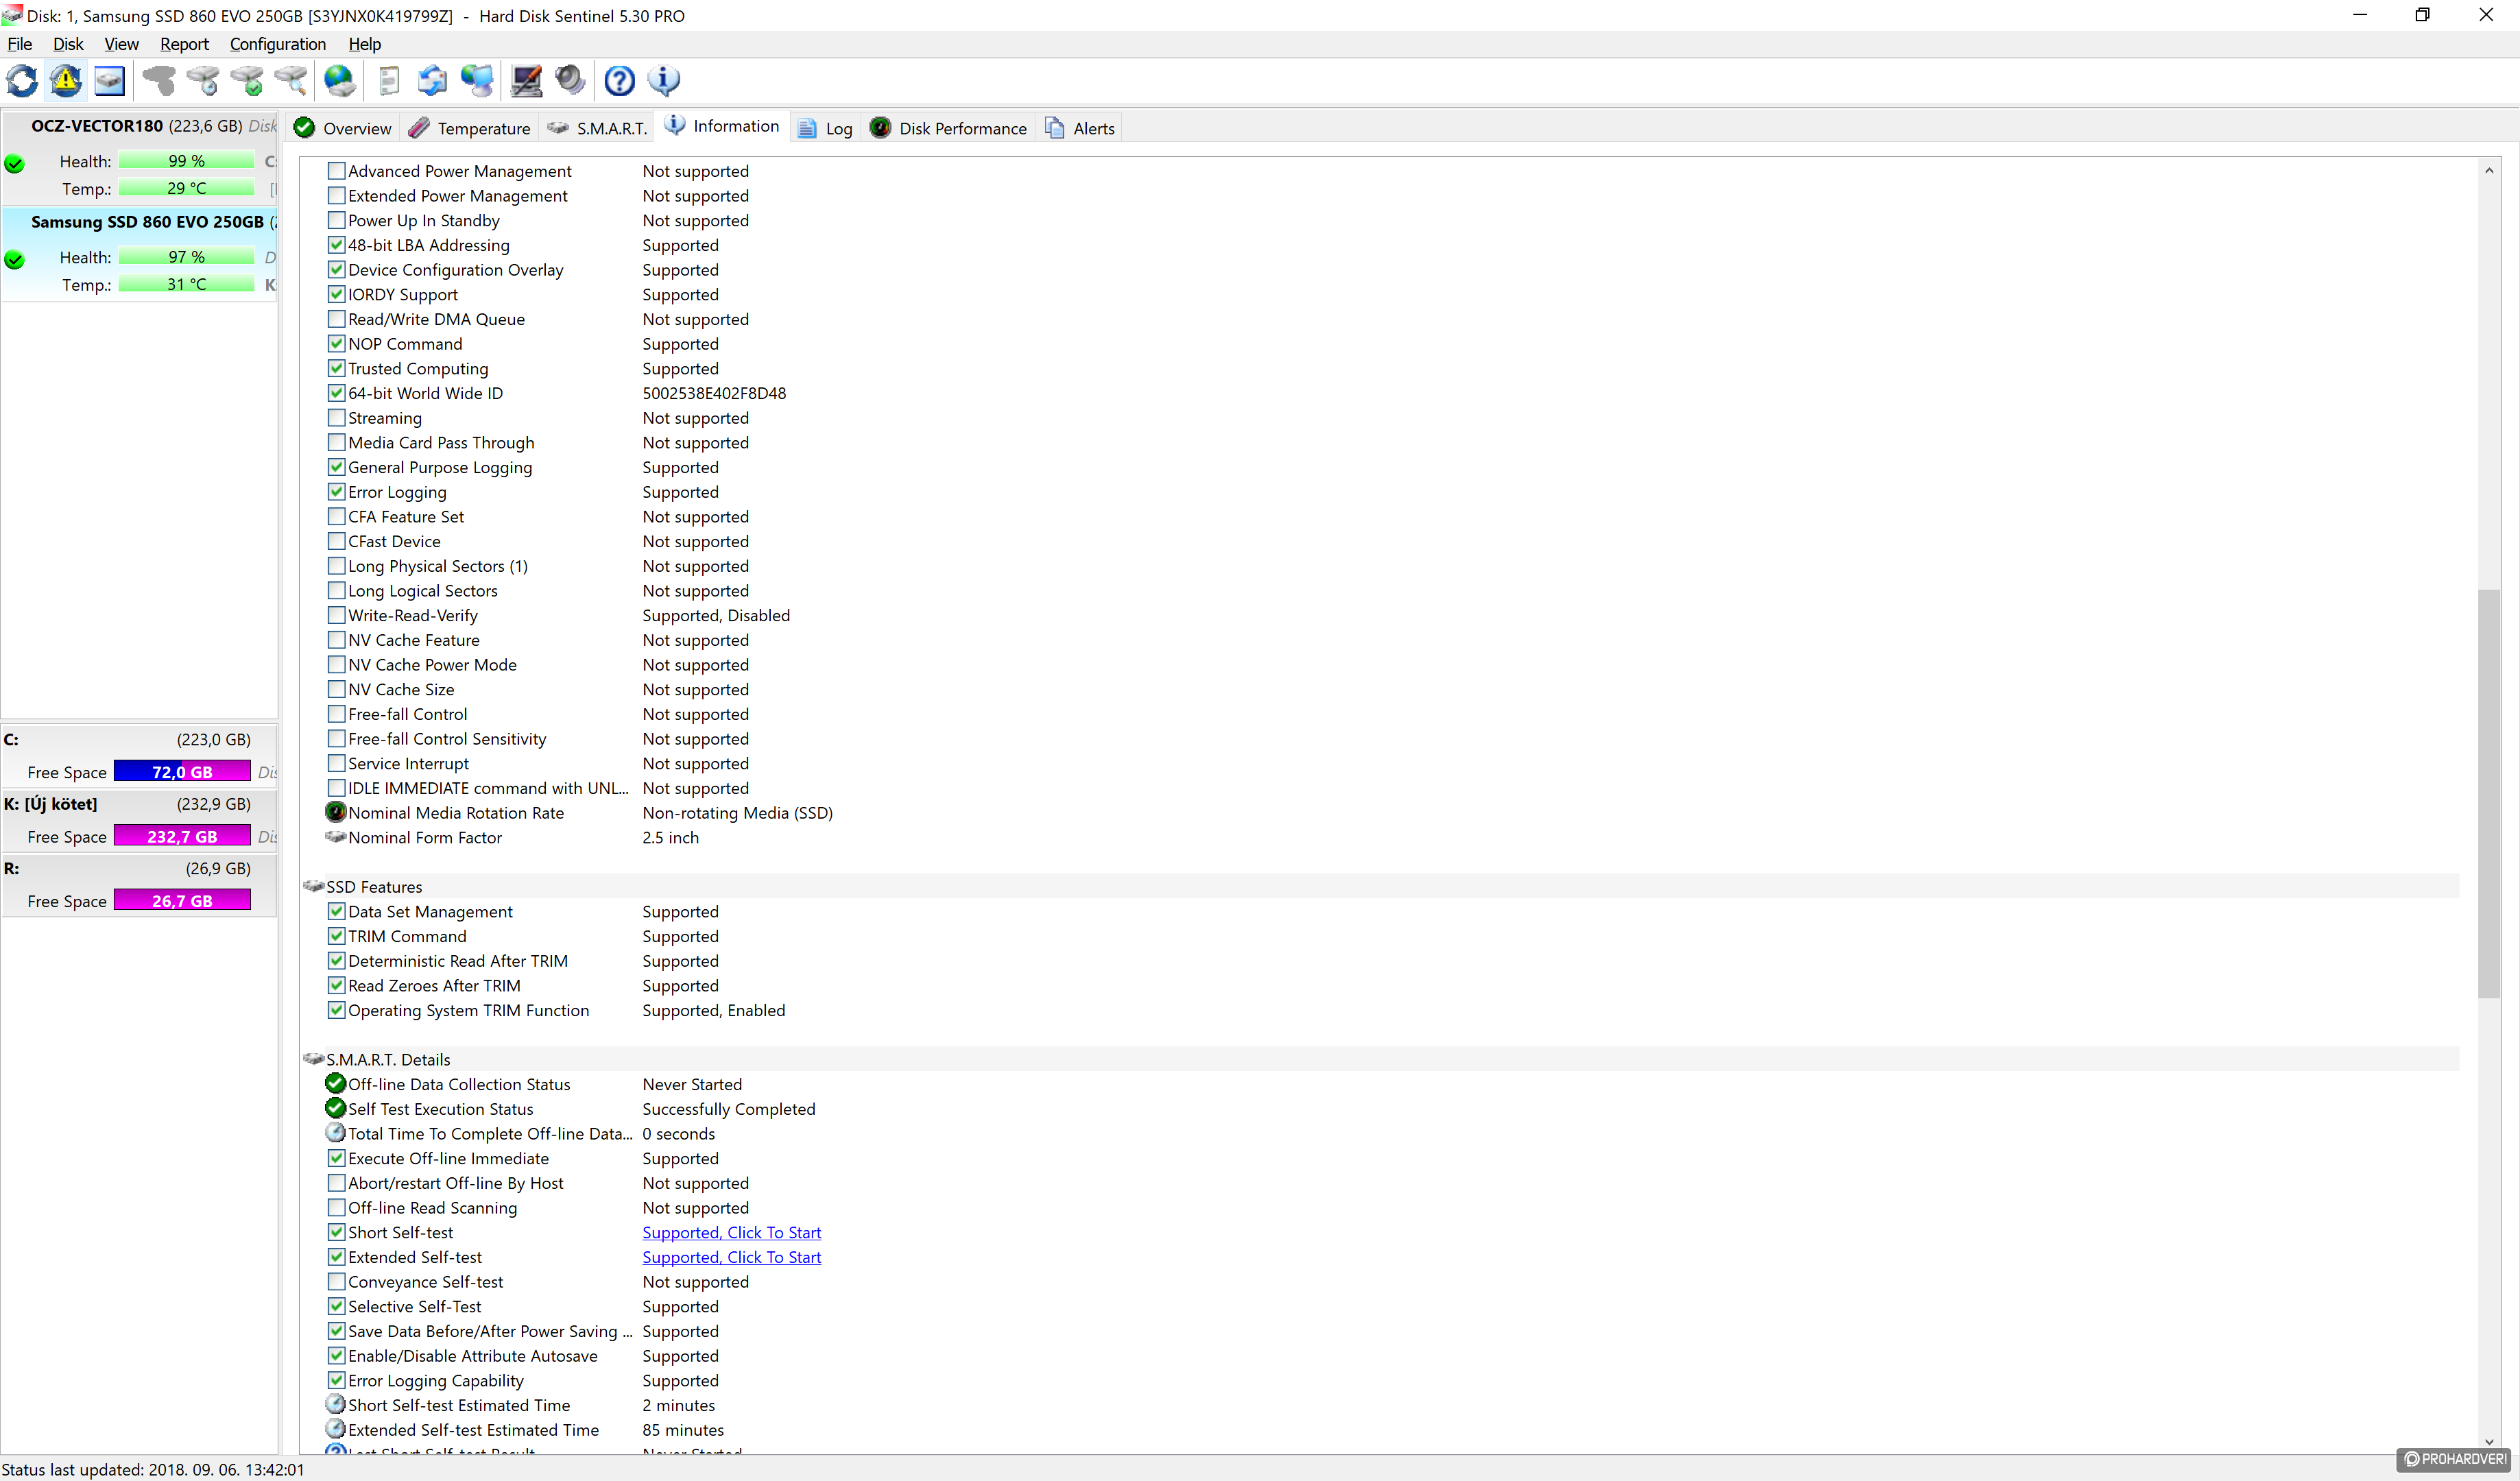Image resolution: width=2520 pixels, height=1481 pixels.
Task: Toggle the 48-bit LBA Addressing checkbox
Action: click(x=337, y=245)
